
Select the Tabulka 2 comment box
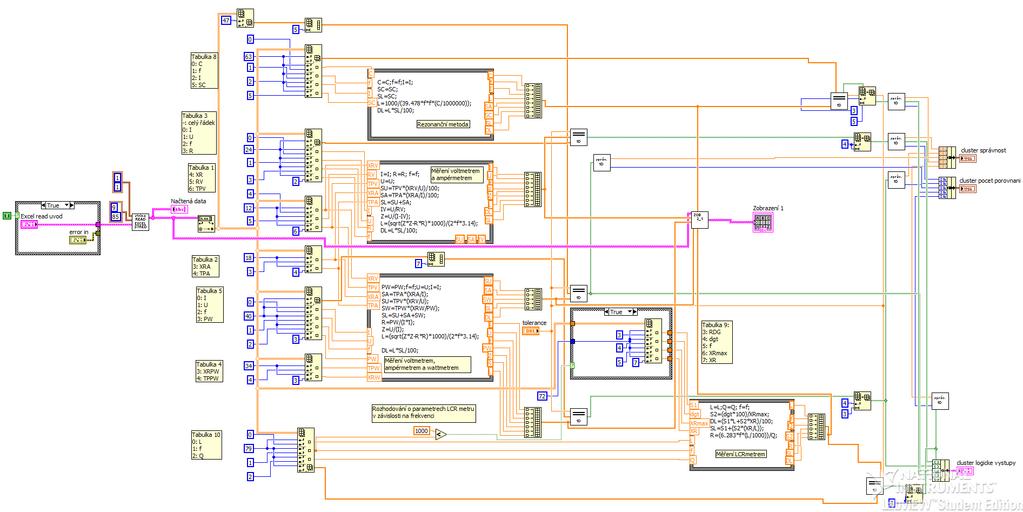click(x=204, y=267)
